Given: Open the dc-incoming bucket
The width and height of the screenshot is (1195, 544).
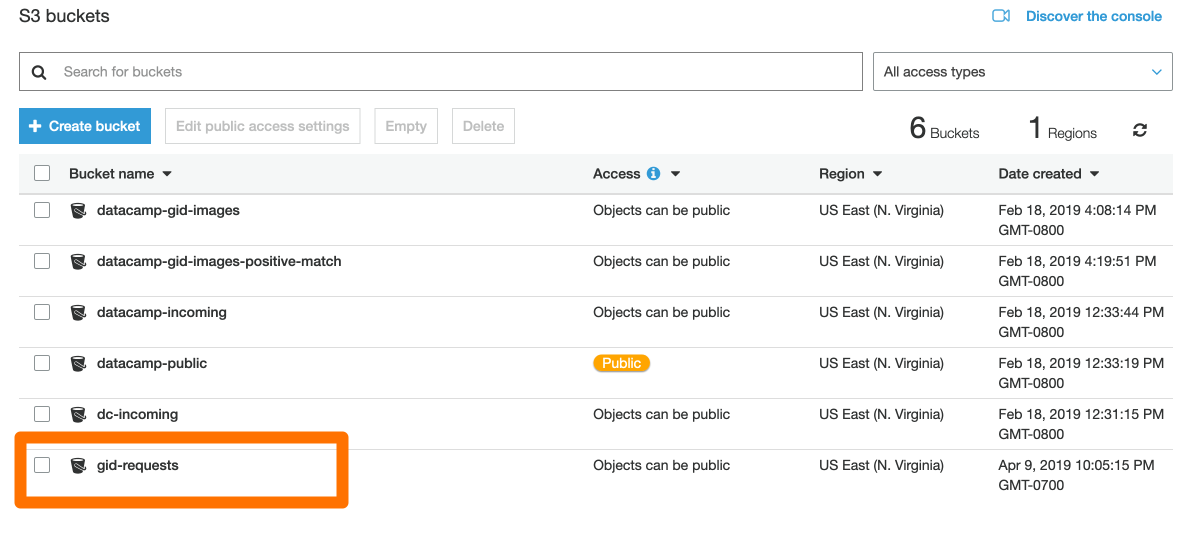Looking at the screenshot, I should point(137,414).
